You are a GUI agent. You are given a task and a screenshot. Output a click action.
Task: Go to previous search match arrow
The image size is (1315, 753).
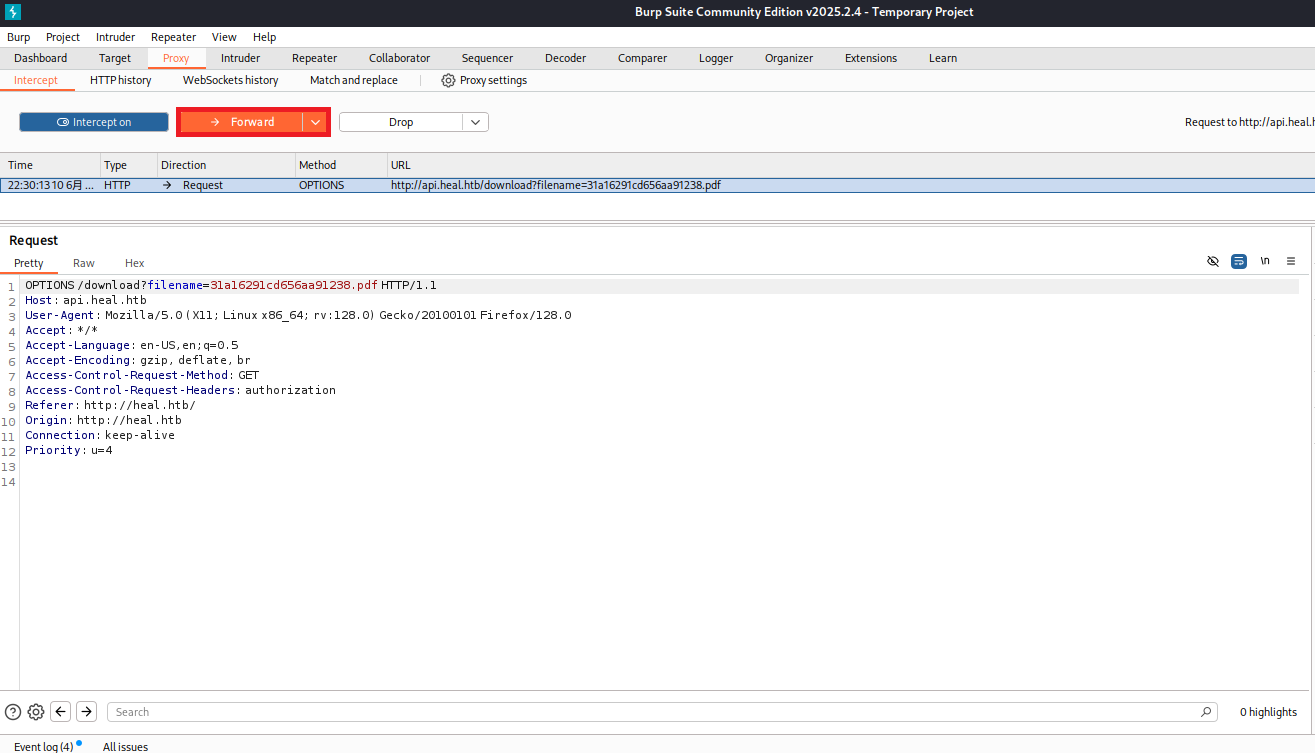point(61,712)
